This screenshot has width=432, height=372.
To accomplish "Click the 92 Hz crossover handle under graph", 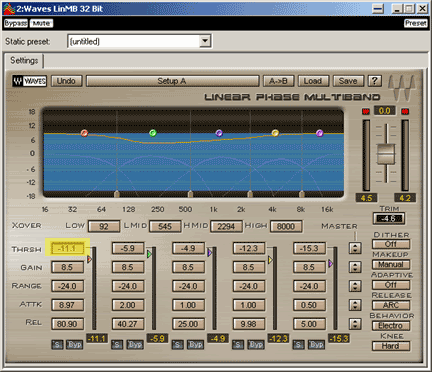I will point(117,194).
